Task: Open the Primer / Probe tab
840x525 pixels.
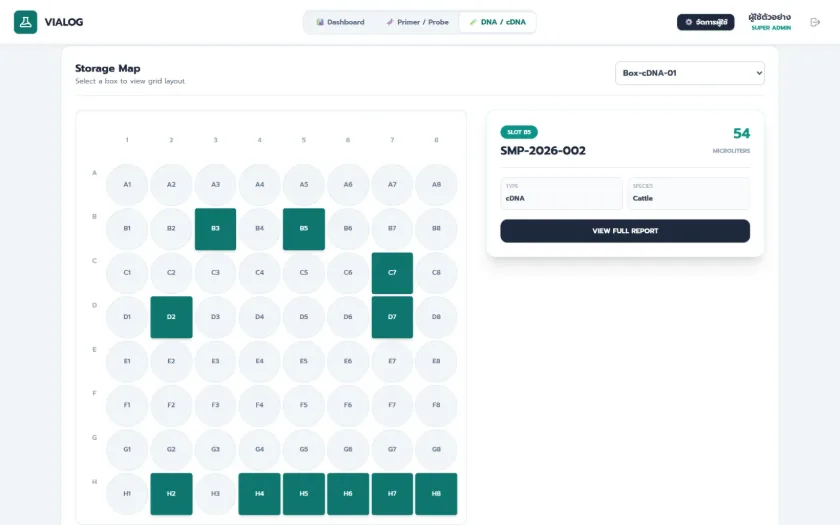Action: (x=417, y=22)
